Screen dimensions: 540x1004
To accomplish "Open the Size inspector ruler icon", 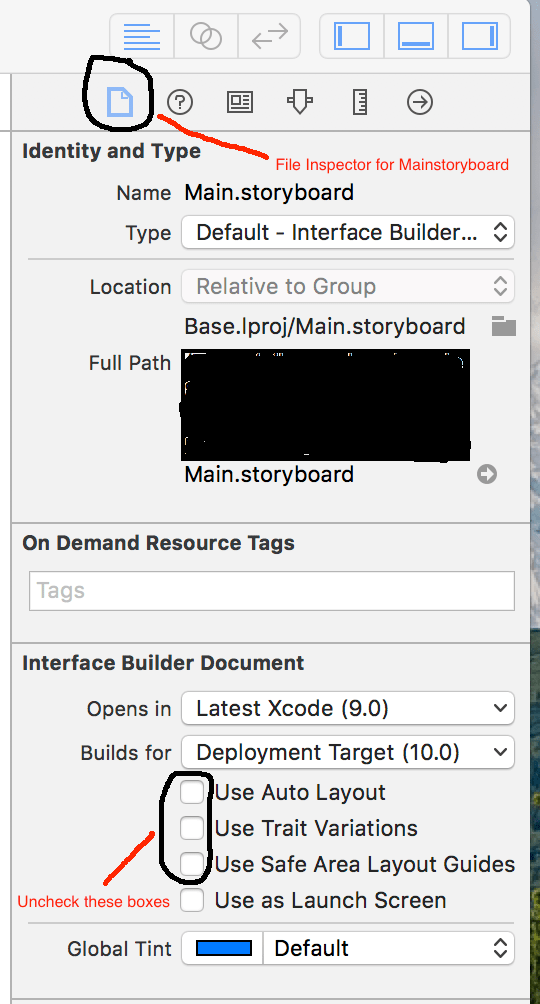I will tap(360, 102).
